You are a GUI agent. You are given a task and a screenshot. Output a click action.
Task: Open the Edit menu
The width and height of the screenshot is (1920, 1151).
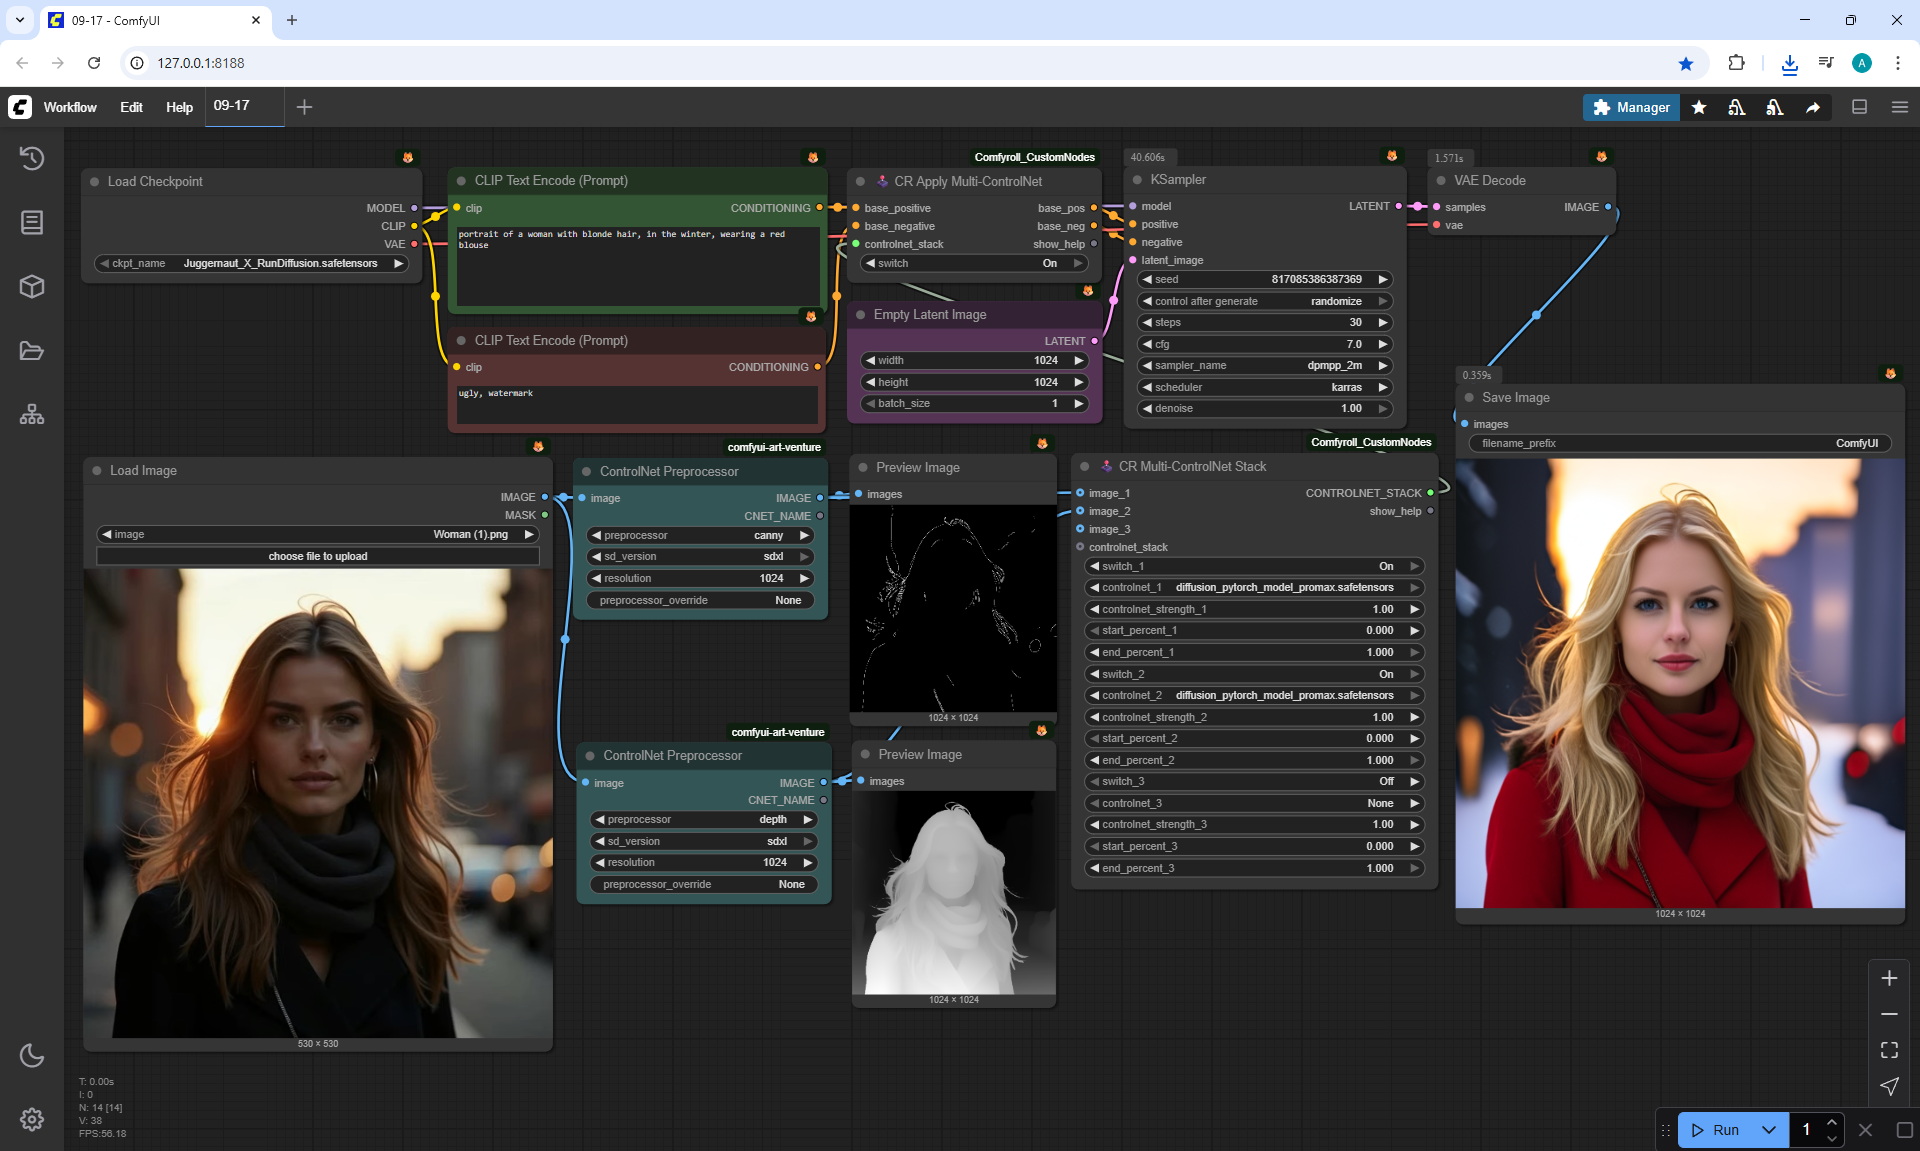(x=131, y=107)
